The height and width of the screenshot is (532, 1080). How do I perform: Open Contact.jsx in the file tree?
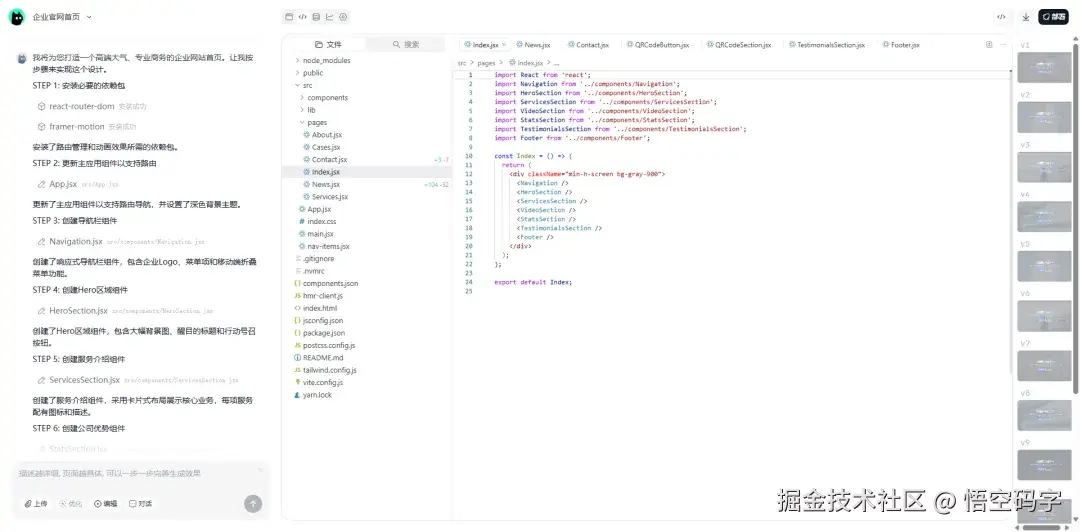point(329,160)
